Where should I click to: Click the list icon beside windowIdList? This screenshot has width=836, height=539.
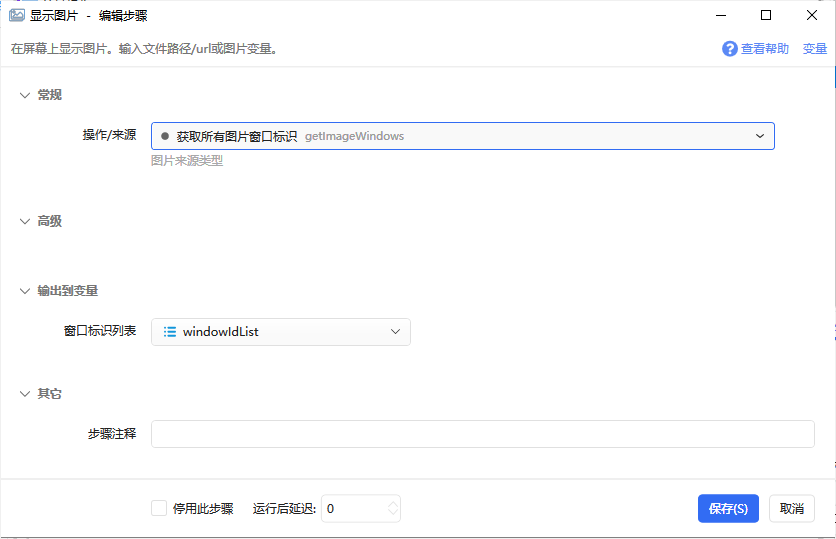click(170, 332)
